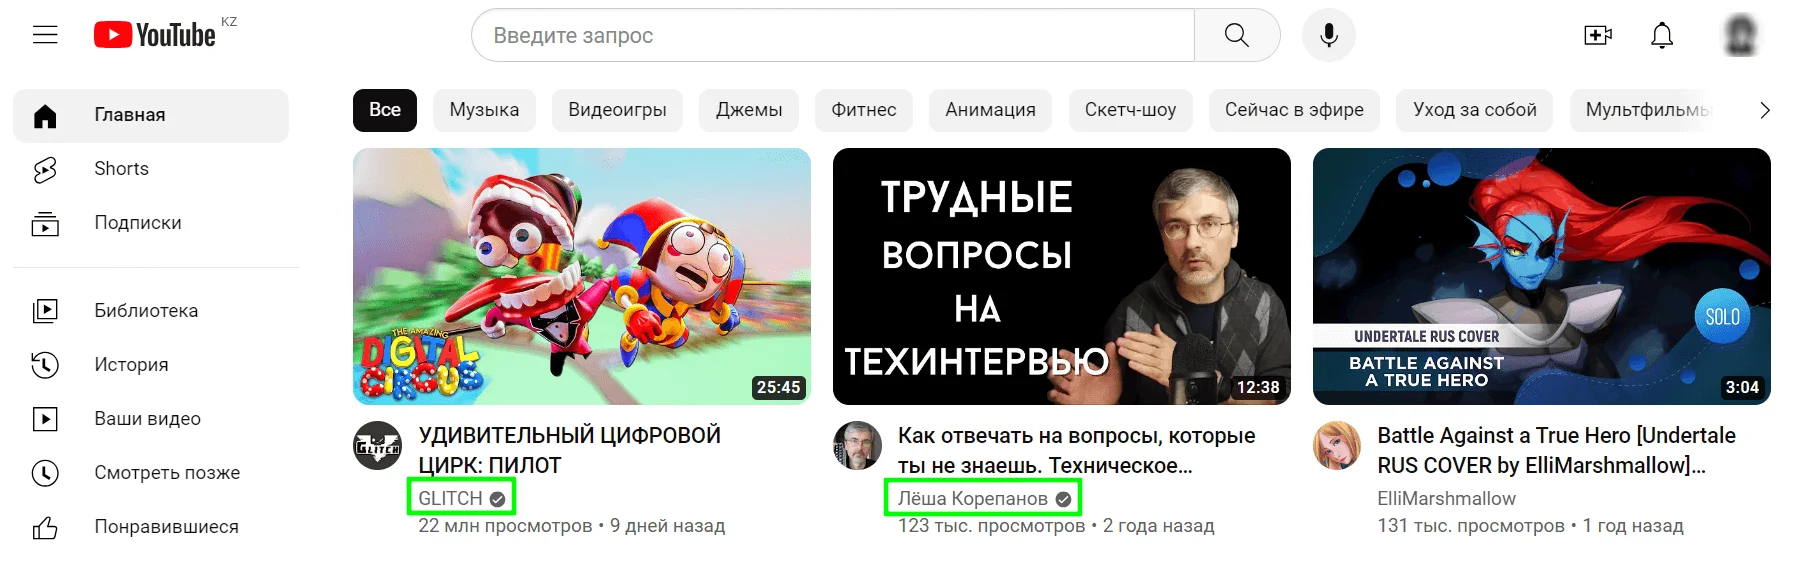Open Подписки in the sidebar
The image size is (1806, 572).
point(138,223)
